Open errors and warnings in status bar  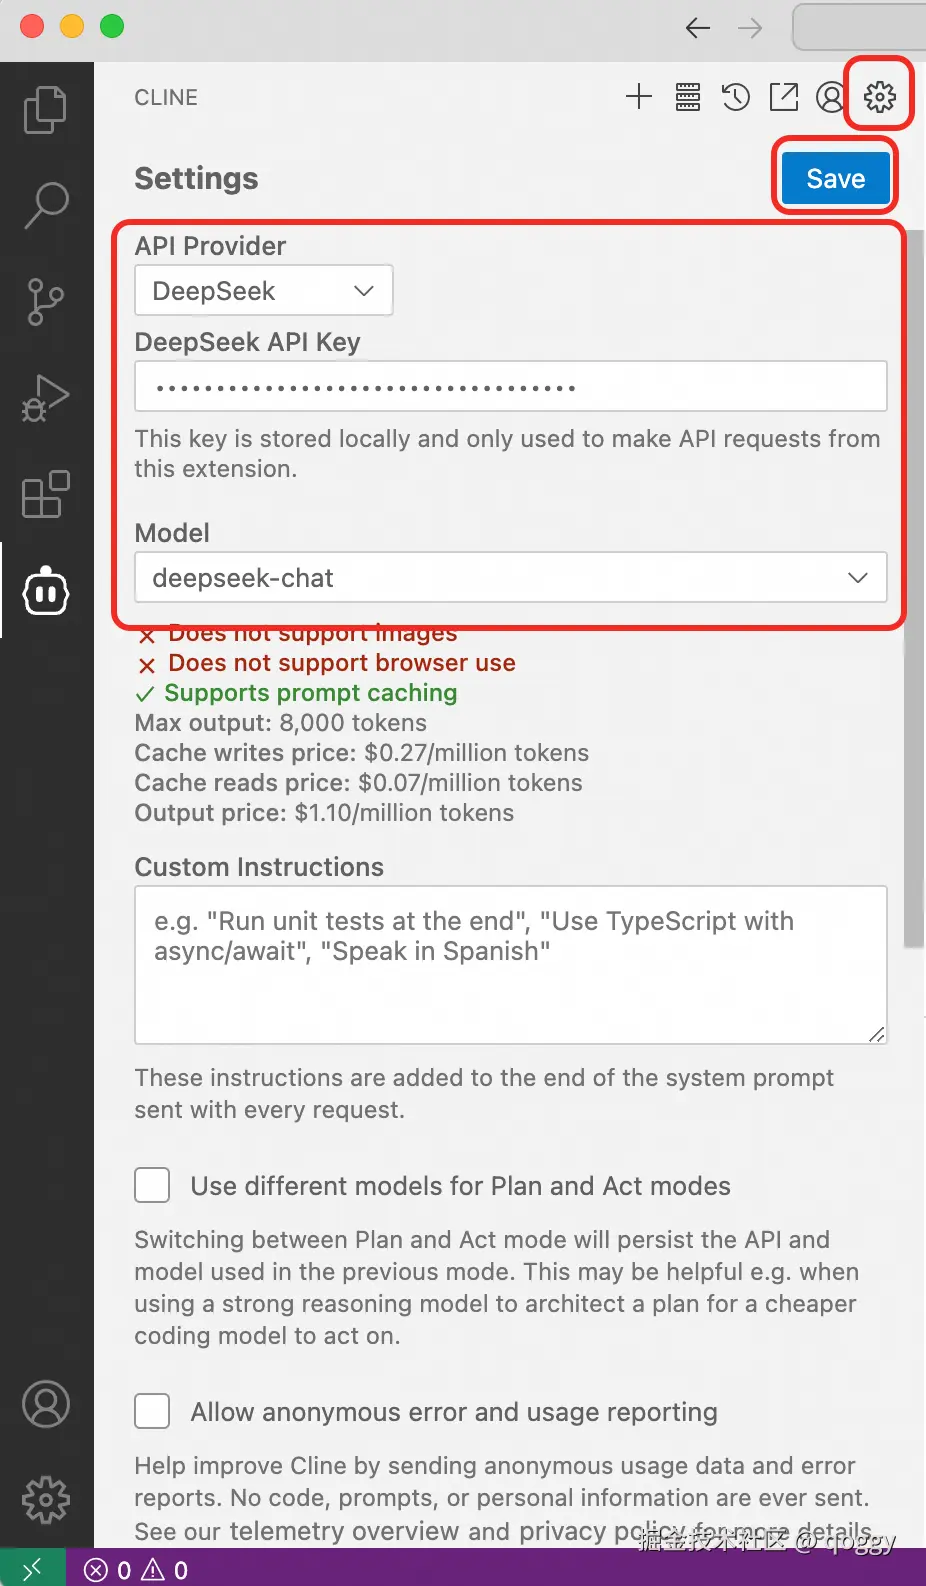tap(136, 1570)
